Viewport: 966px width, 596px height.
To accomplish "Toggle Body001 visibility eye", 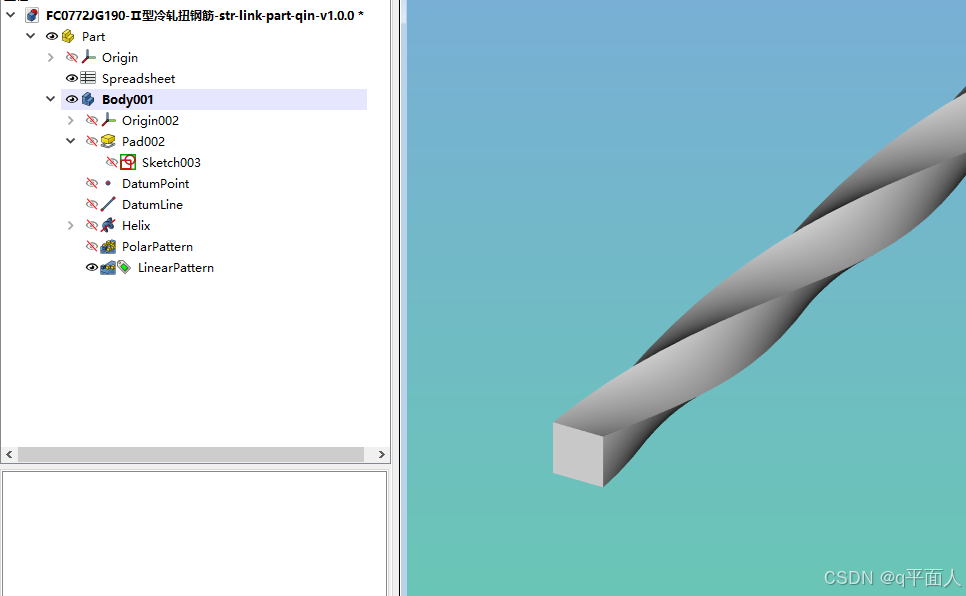I will point(71,99).
